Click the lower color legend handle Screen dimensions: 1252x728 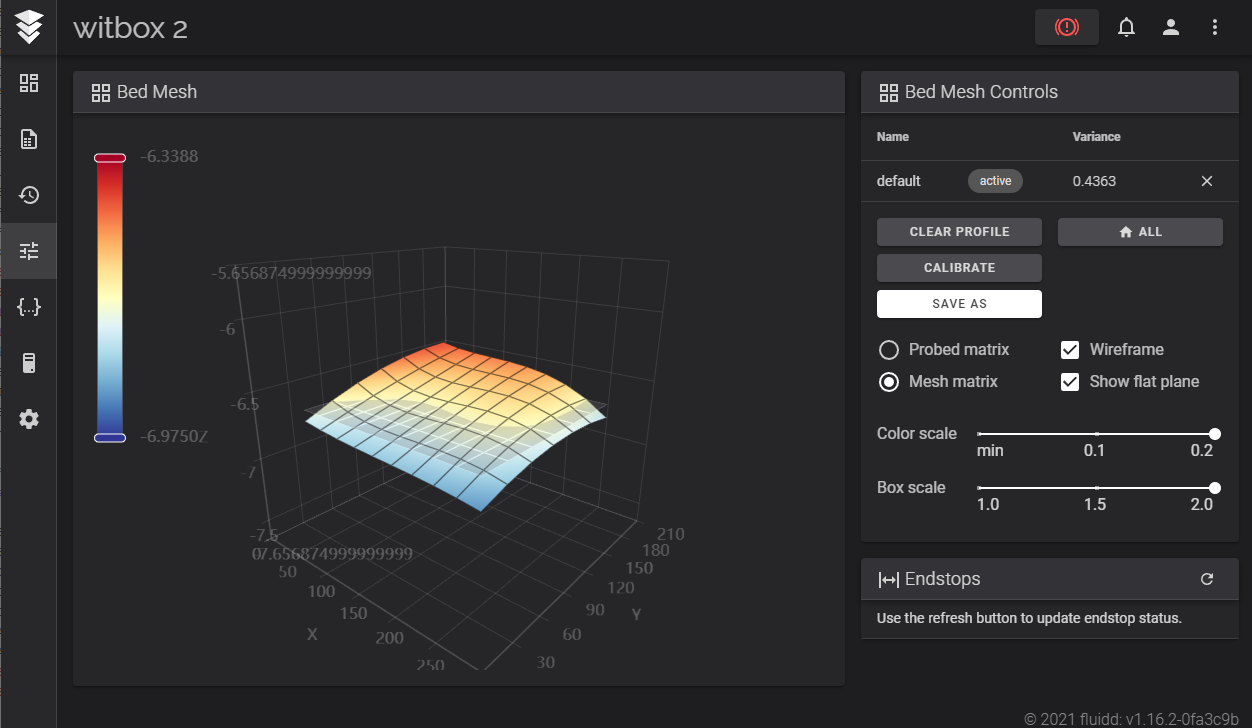[110, 438]
